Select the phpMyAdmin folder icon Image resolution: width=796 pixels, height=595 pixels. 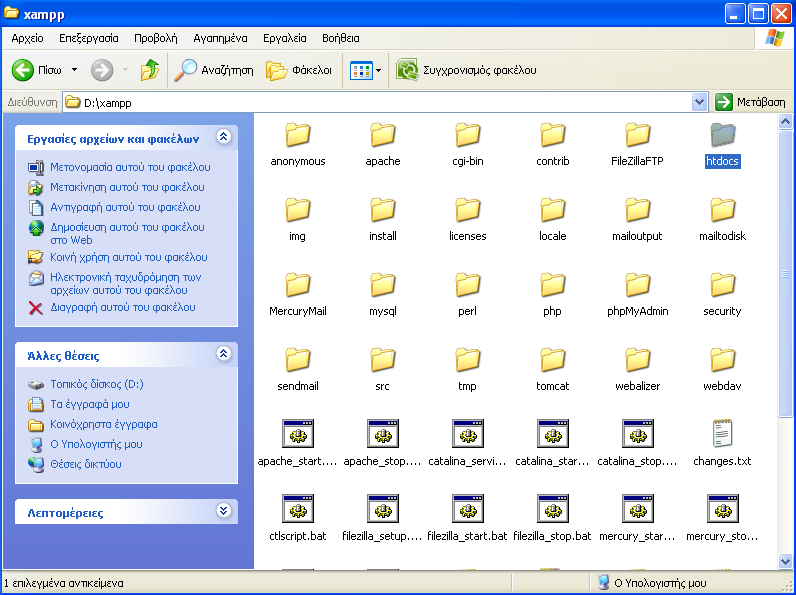click(x=638, y=284)
